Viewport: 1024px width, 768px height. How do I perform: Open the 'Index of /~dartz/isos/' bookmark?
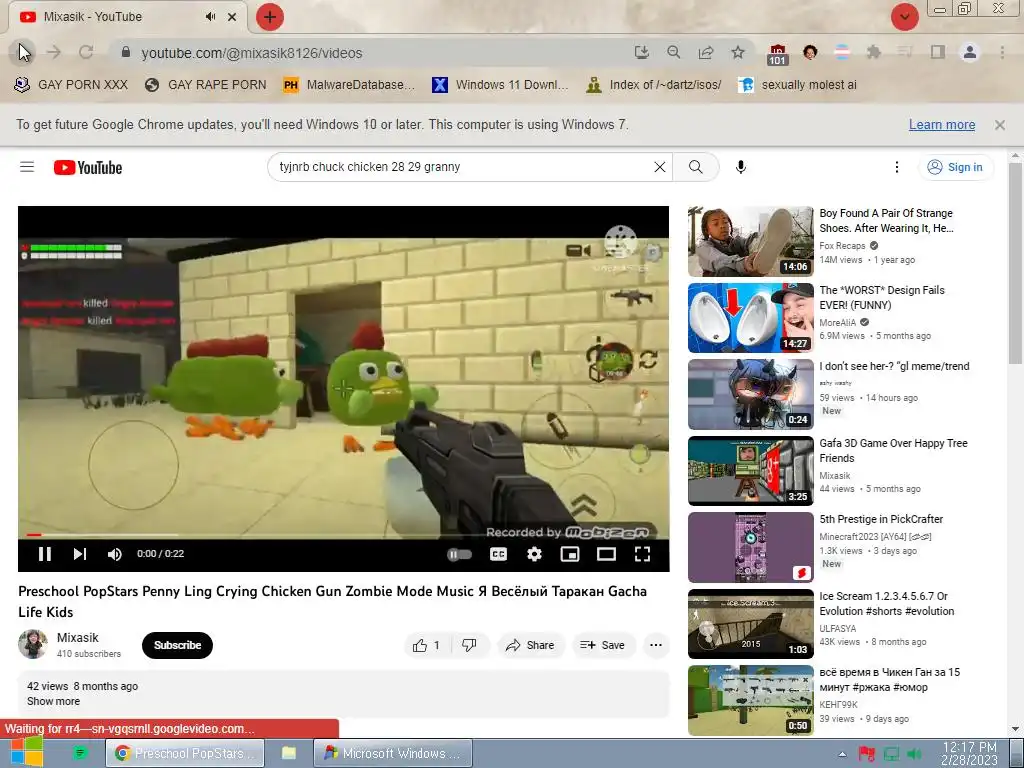654,85
